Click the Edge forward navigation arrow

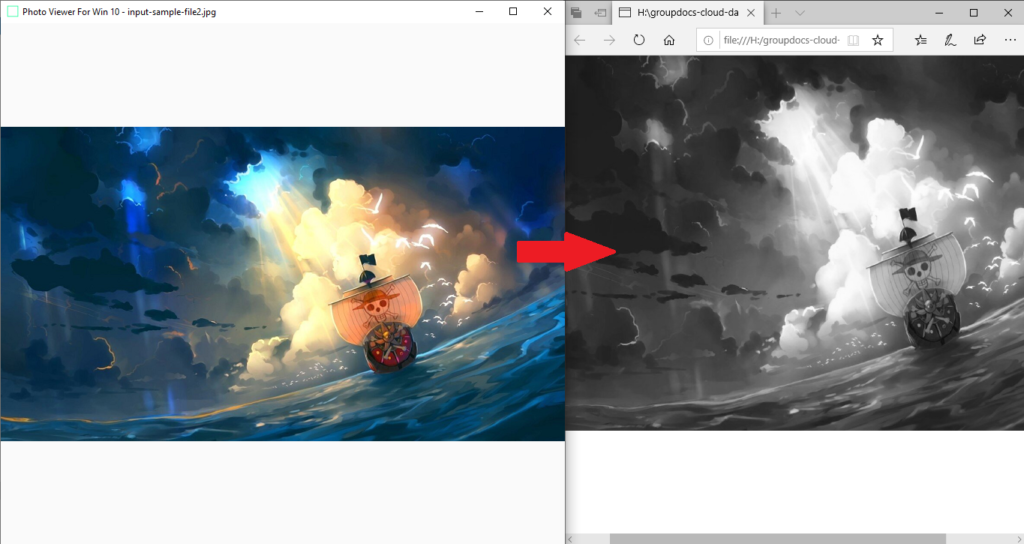click(609, 41)
